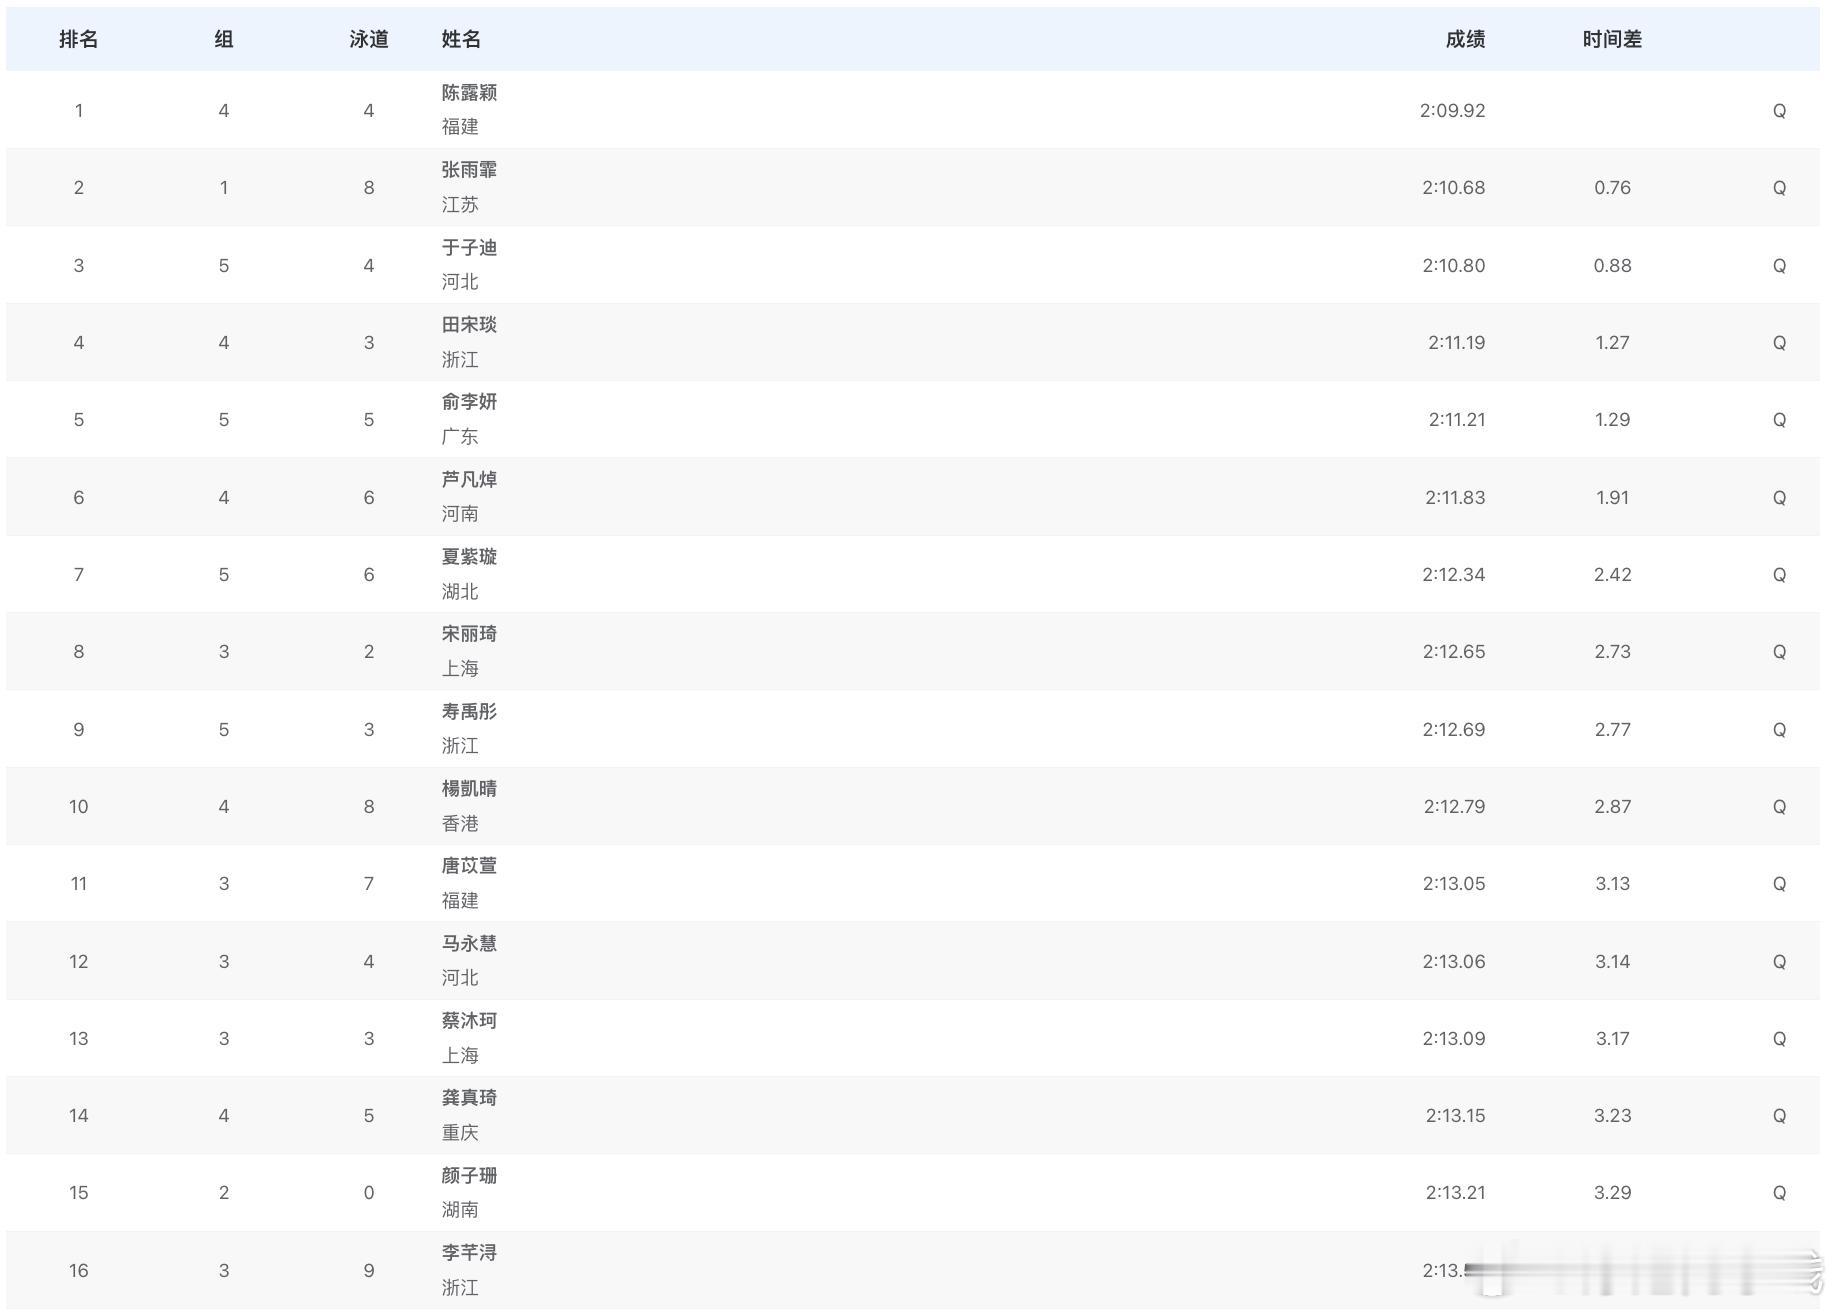The image size is (1840, 1316).
Task: Click the 组 column header
Action: coord(223,40)
